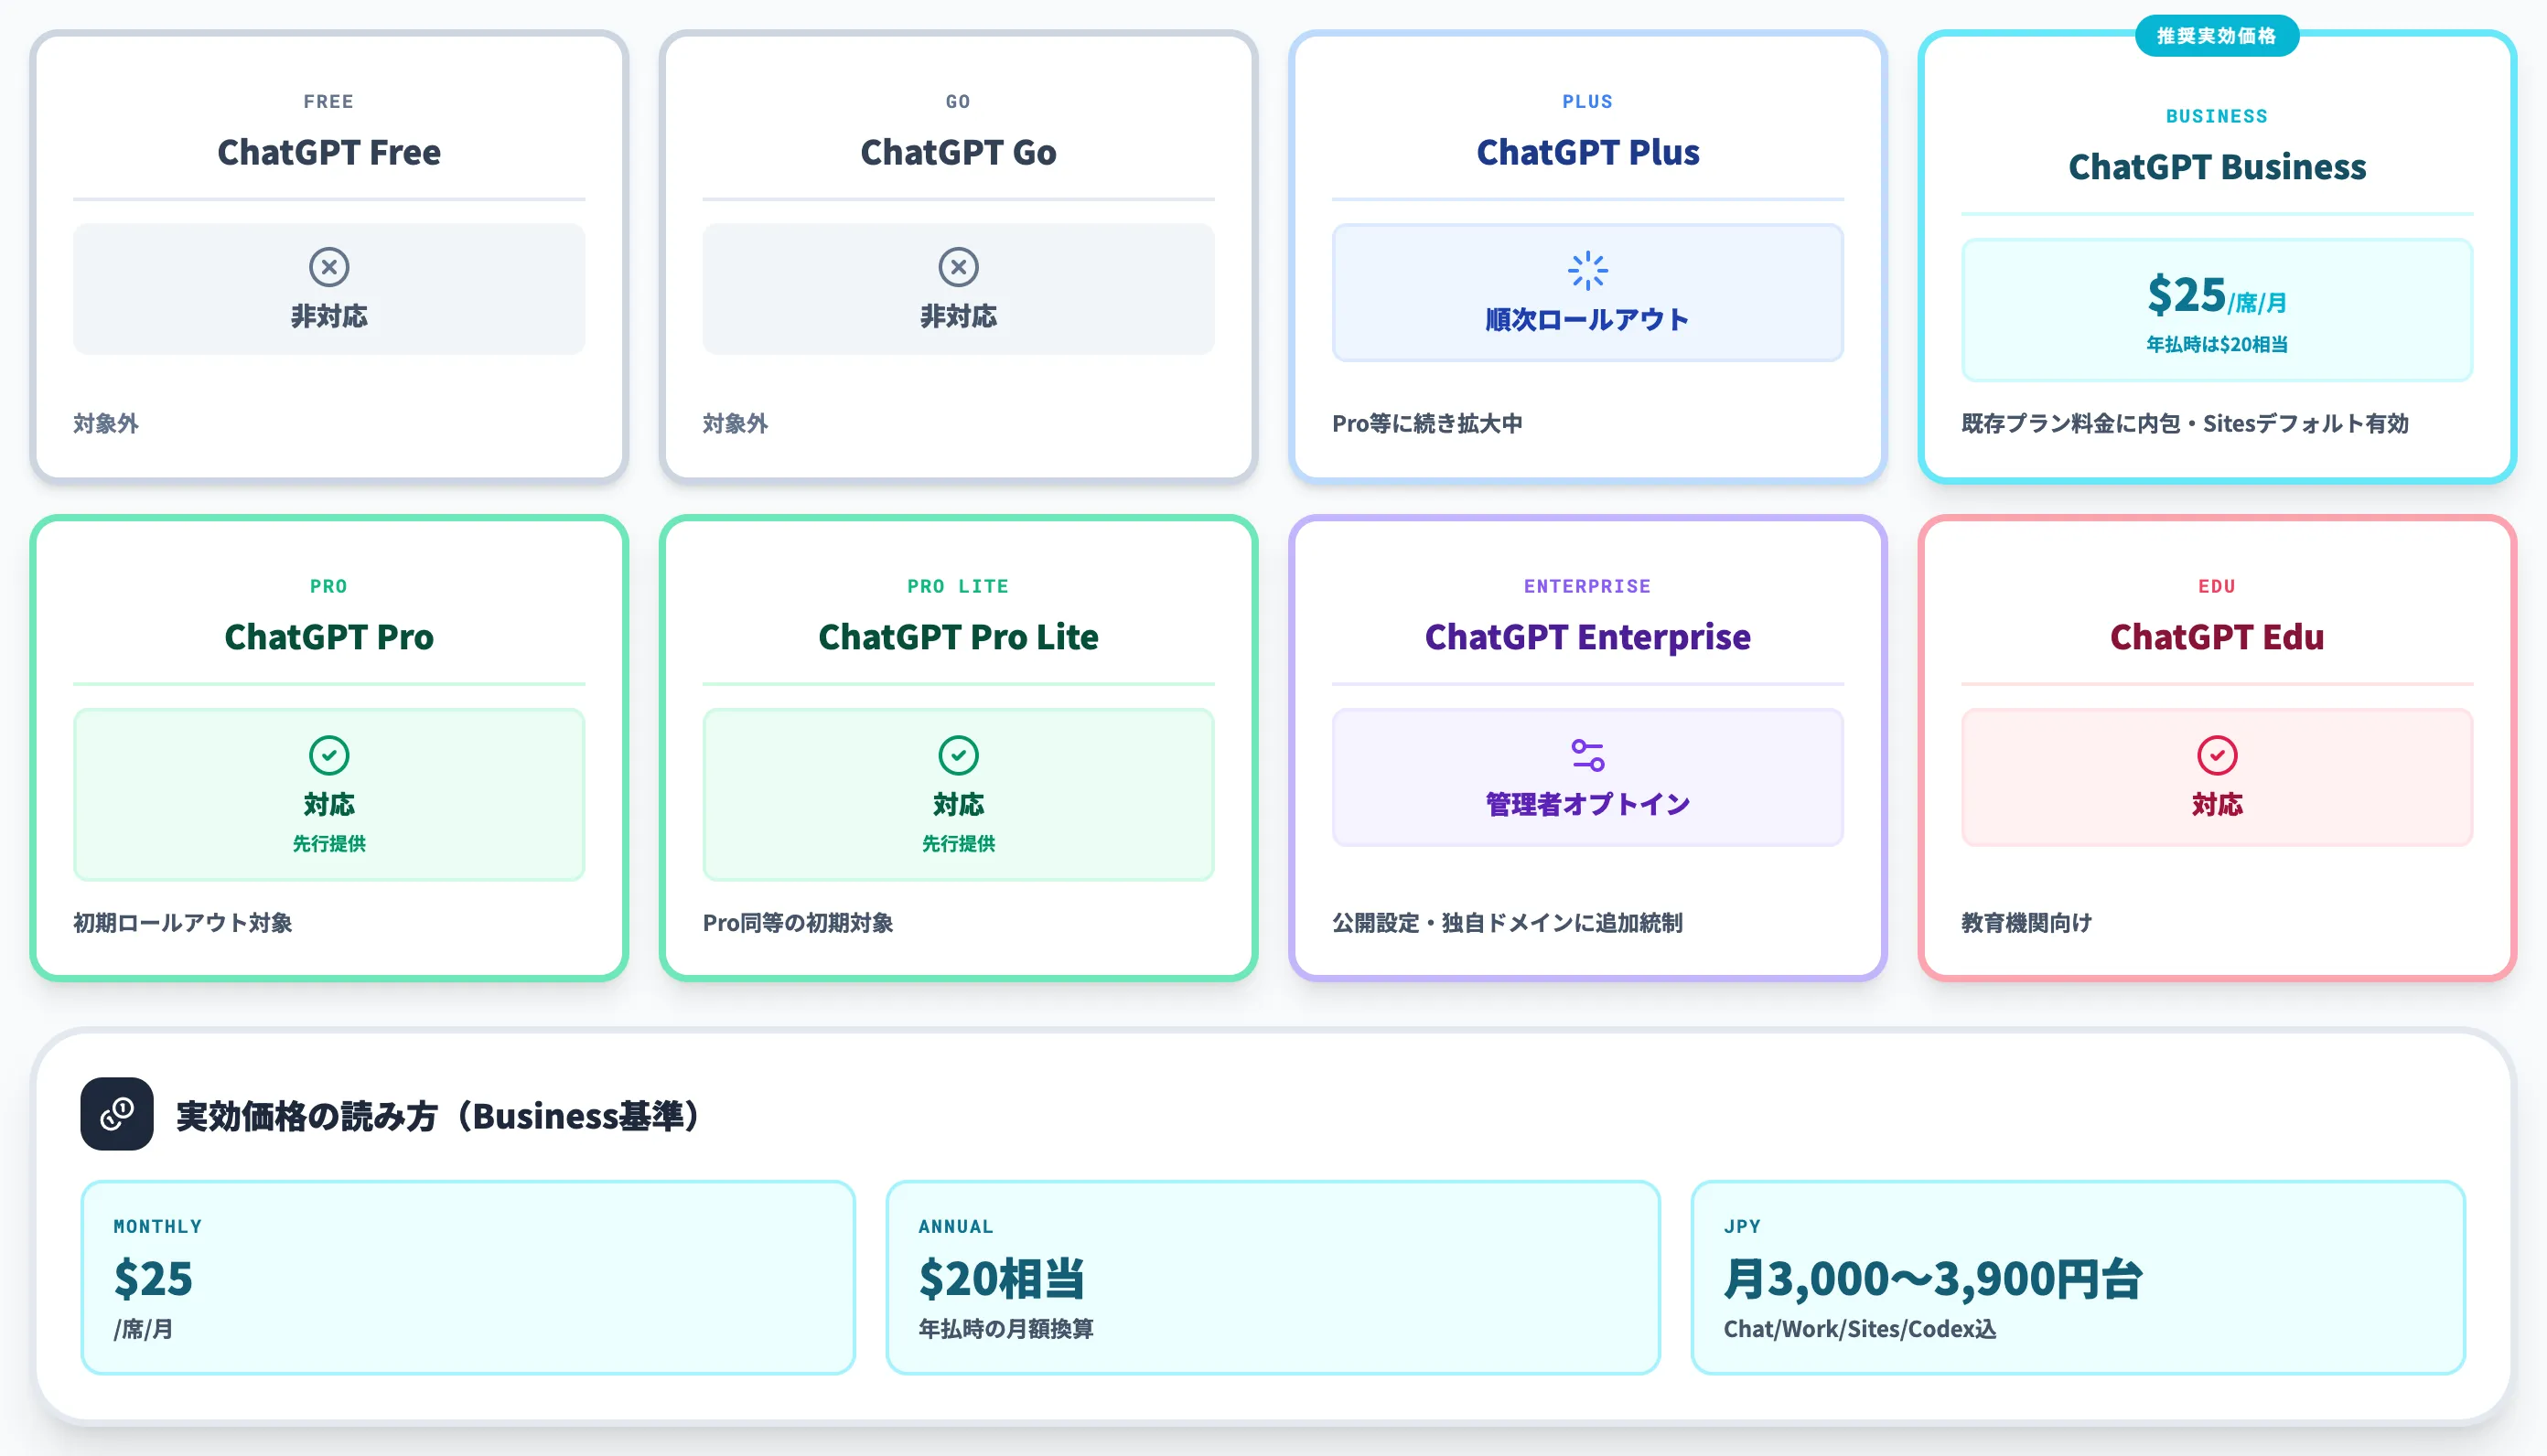Select the ChatGPT Pro heading
The image size is (2547, 1456).
point(329,637)
